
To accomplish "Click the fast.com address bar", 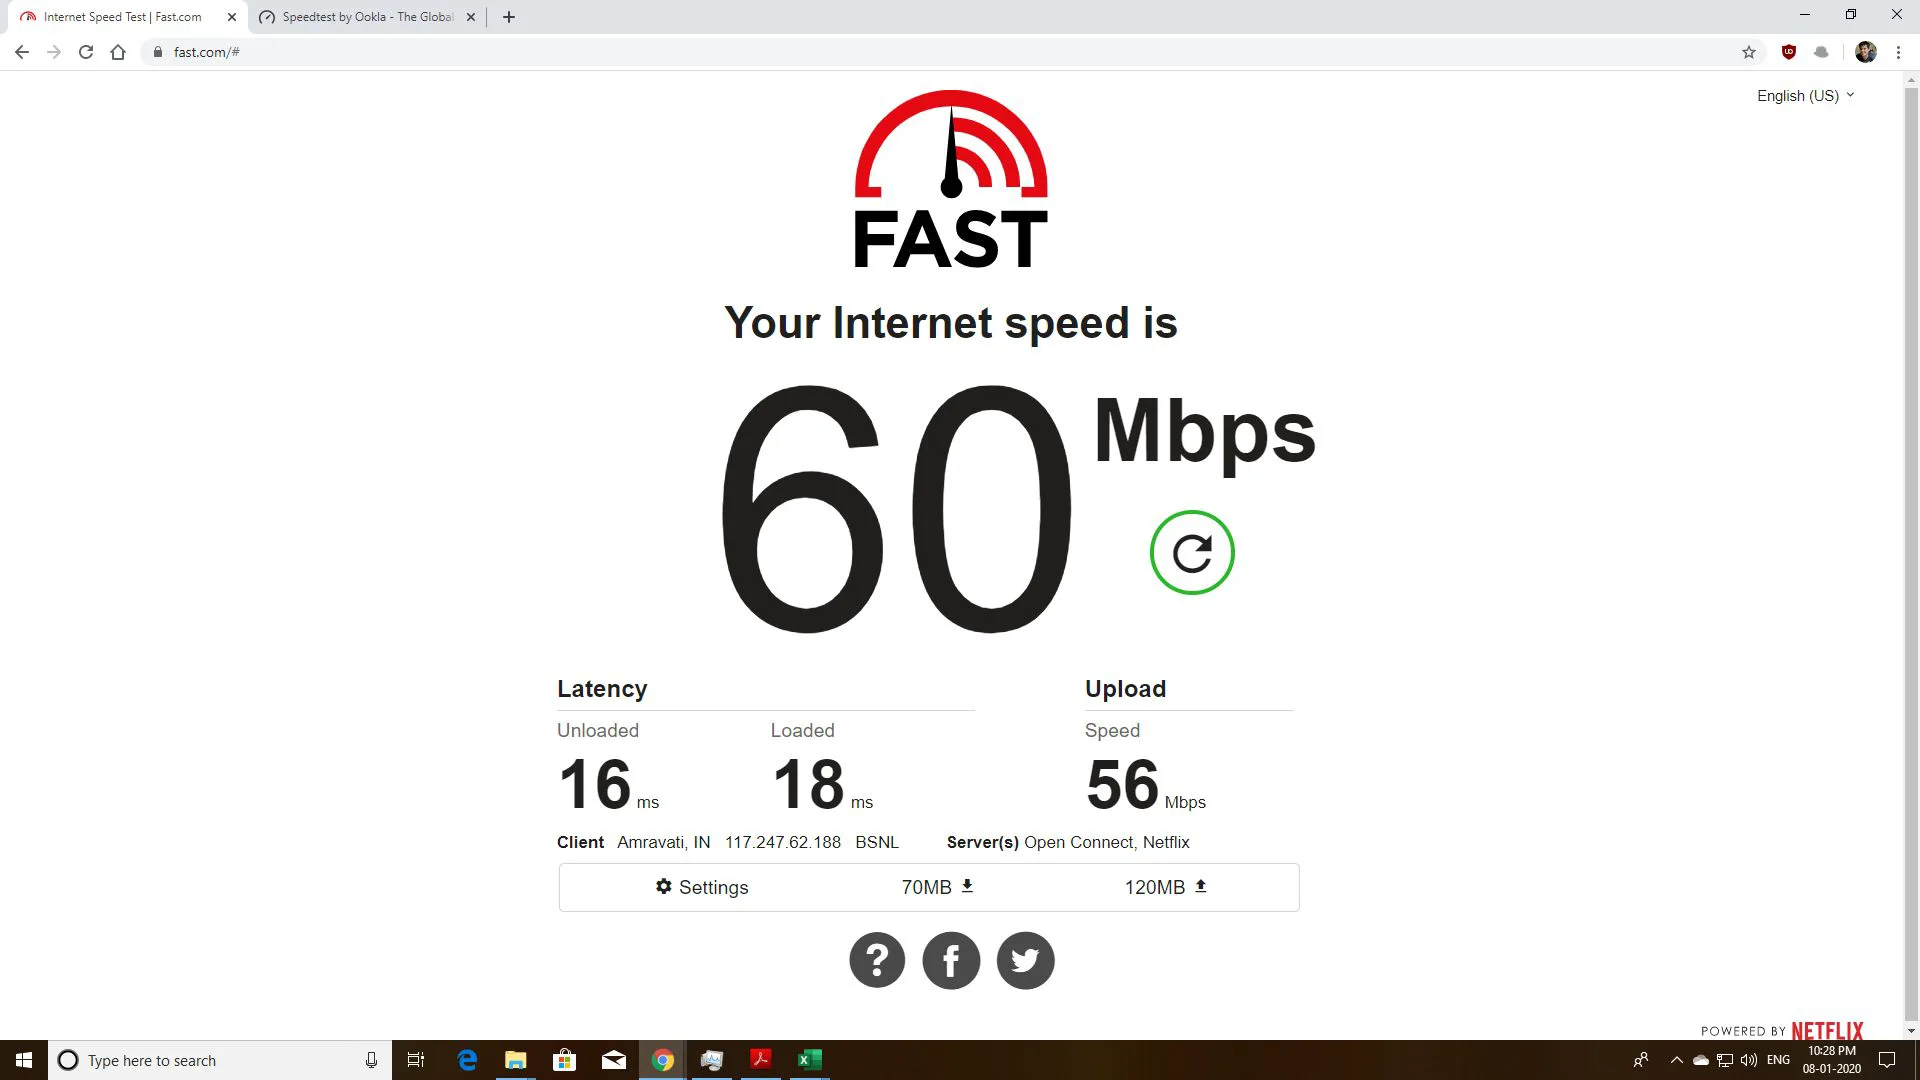I will [940, 52].
